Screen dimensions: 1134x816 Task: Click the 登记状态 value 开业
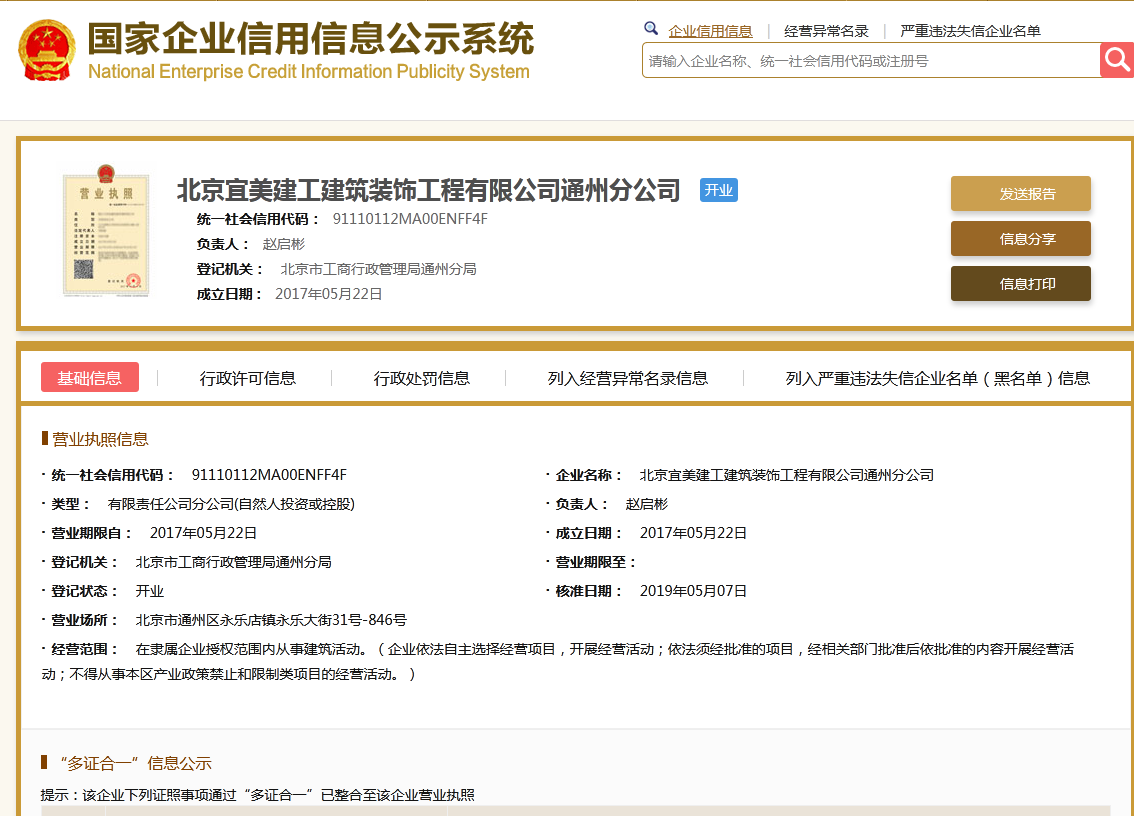pos(150,590)
